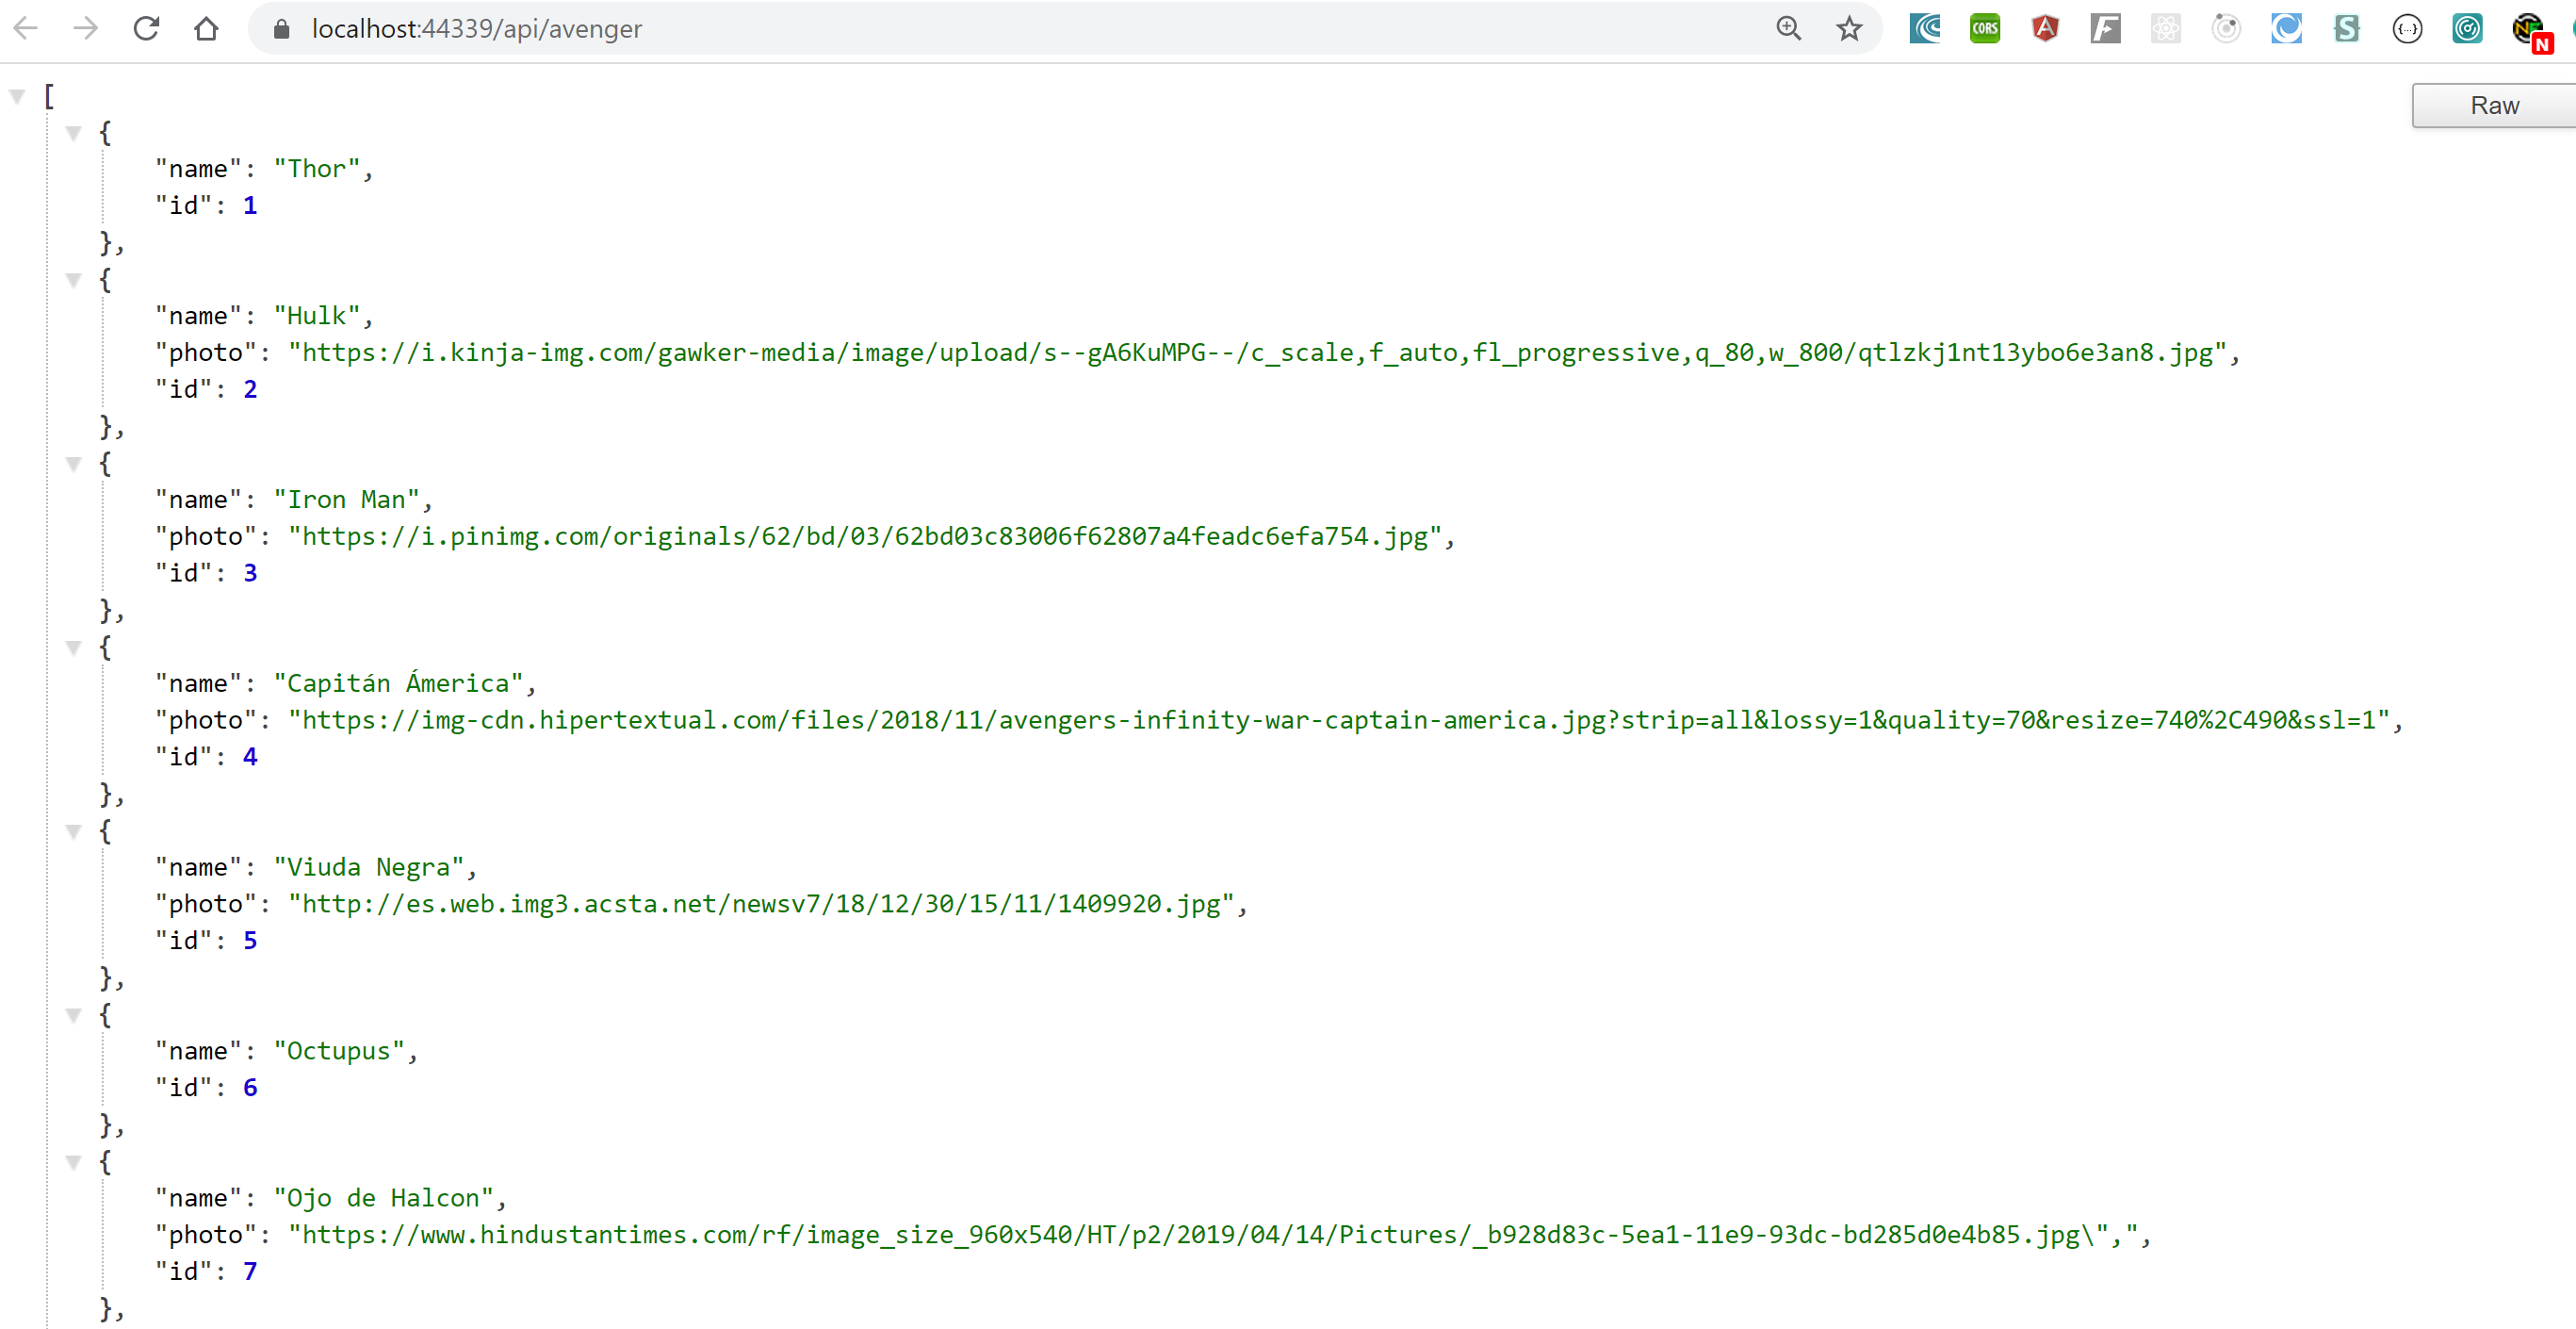The image size is (2576, 1329).
Task: Click the id value 4
Action: coord(250,757)
